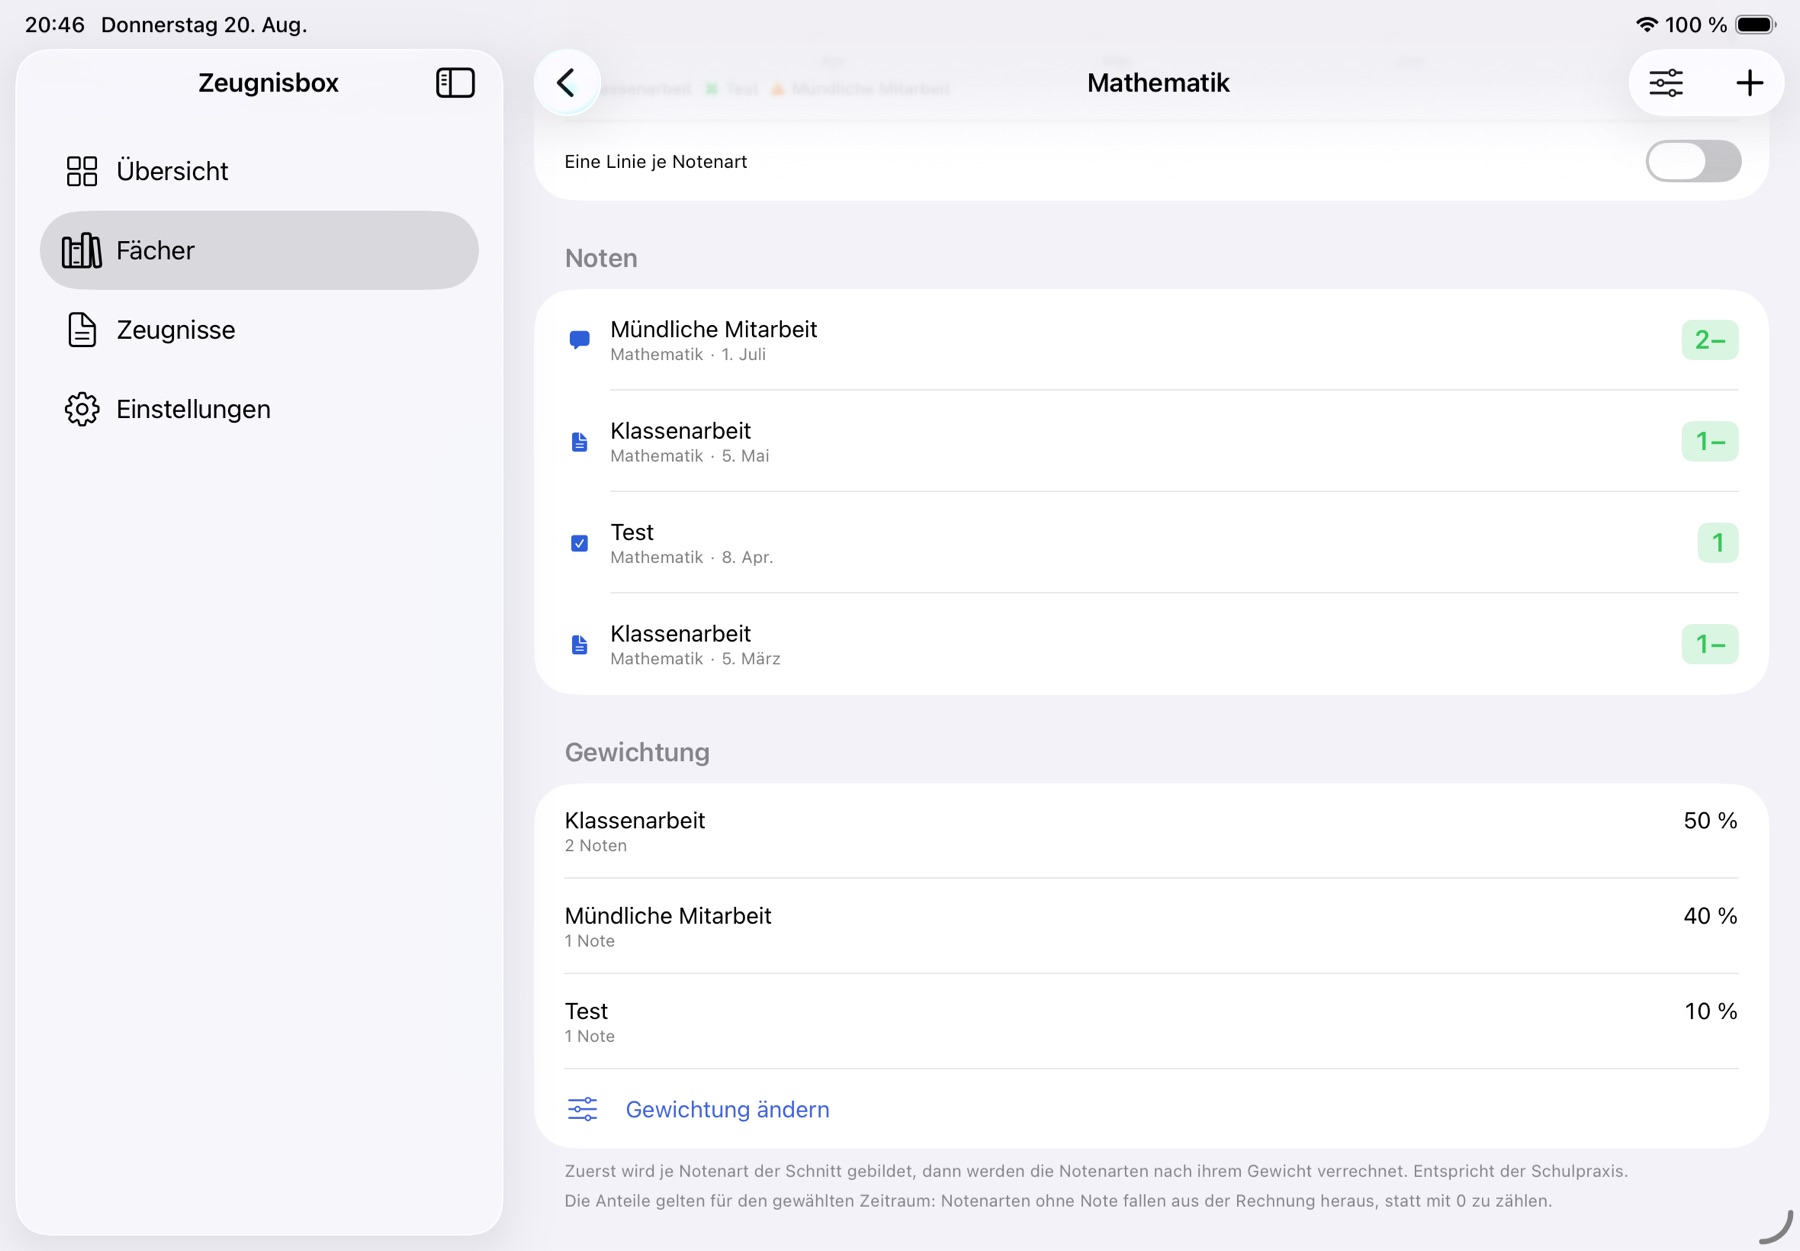Click 1− badge of Klassenarbeit 5. März
This screenshot has height=1251, width=1800.
(1710, 644)
